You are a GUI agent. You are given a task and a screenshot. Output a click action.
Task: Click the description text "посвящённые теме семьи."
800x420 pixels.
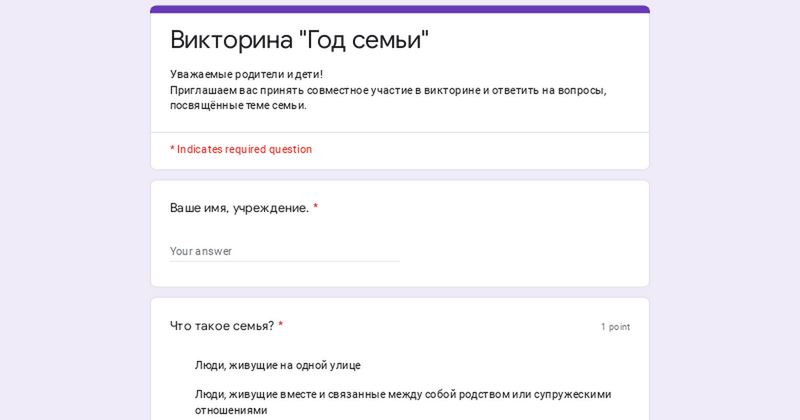[238, 105]
